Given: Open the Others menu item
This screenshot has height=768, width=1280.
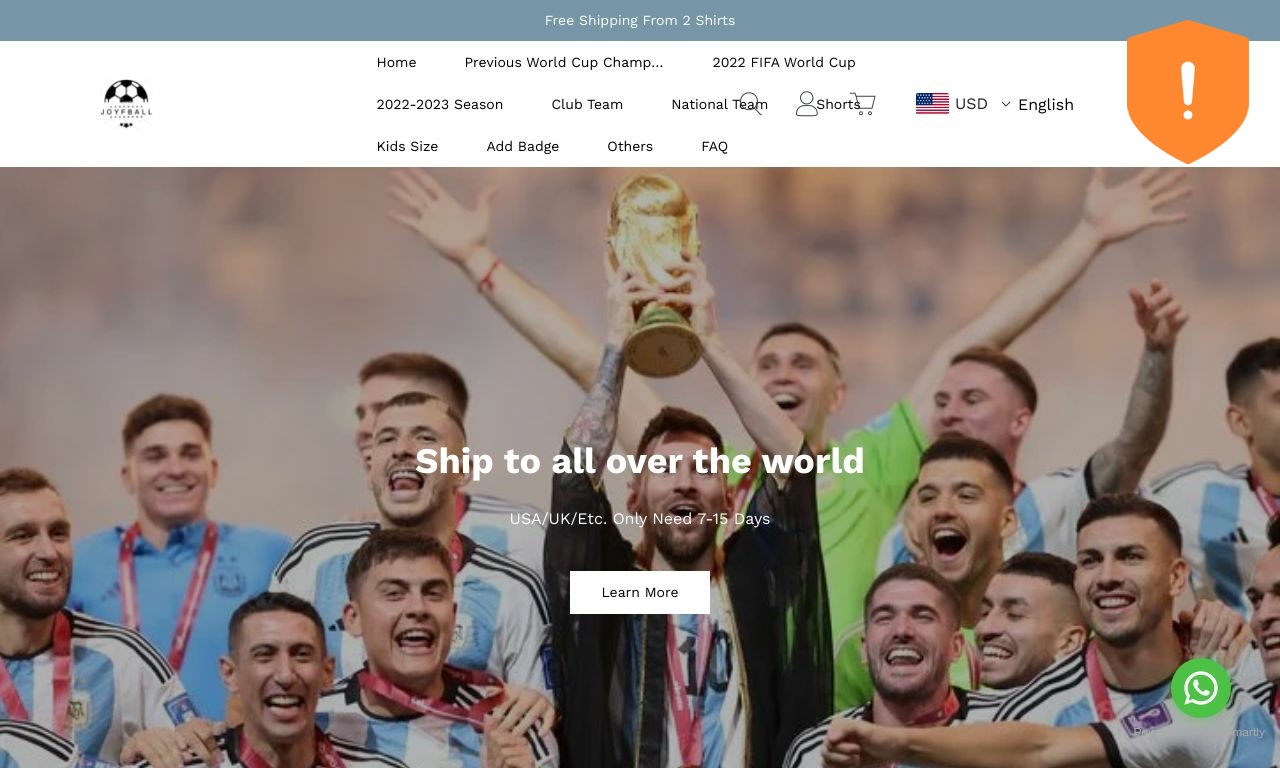Looking at the screenshot, I should (630, 146).
